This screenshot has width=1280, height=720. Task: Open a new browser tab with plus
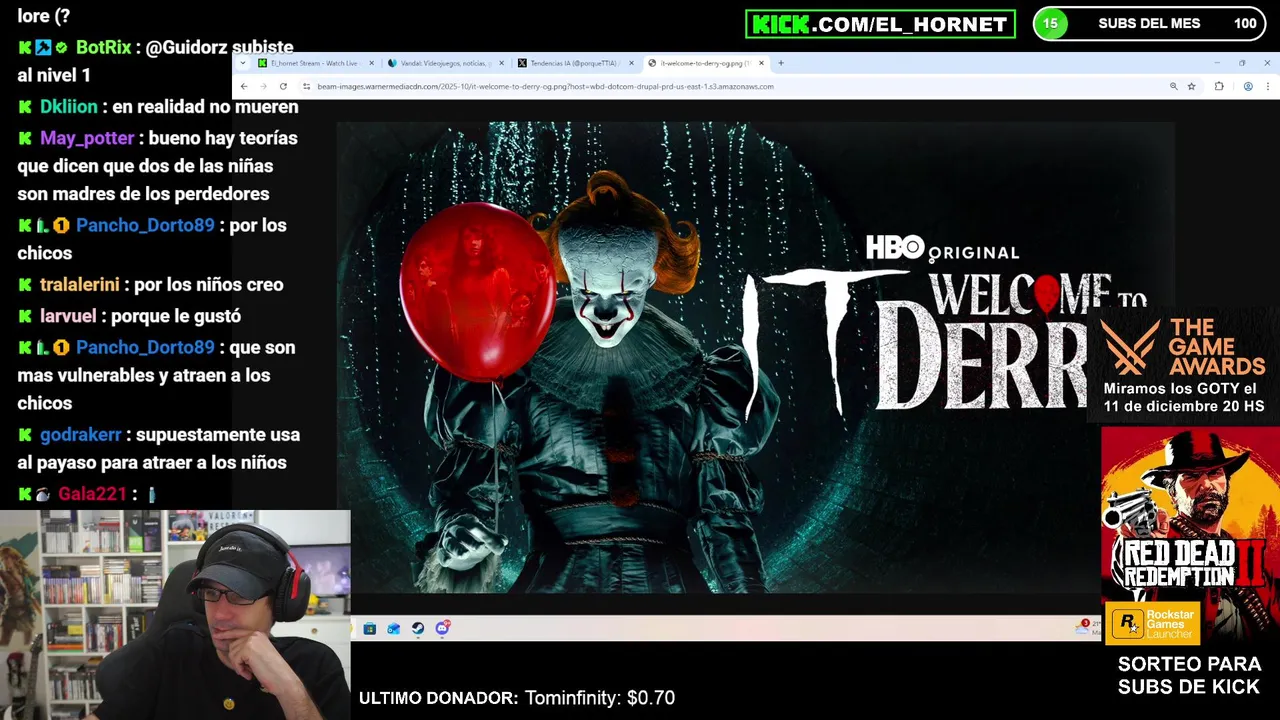pos(781,63)
